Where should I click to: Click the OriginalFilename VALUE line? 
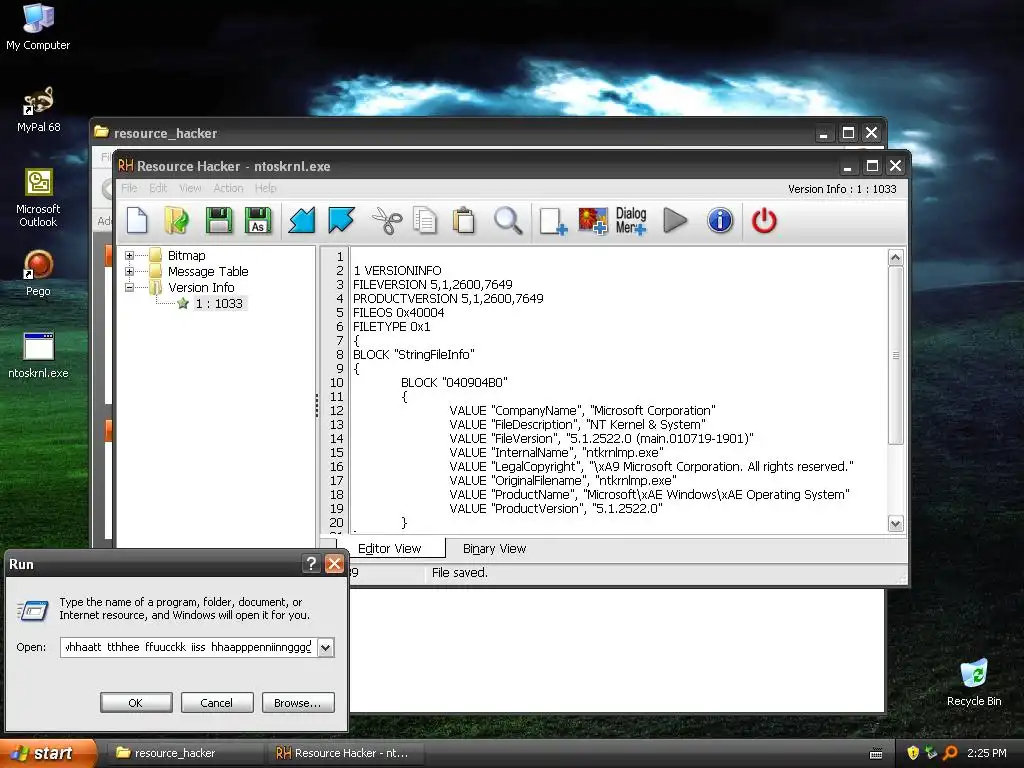[x=563, y=481]
